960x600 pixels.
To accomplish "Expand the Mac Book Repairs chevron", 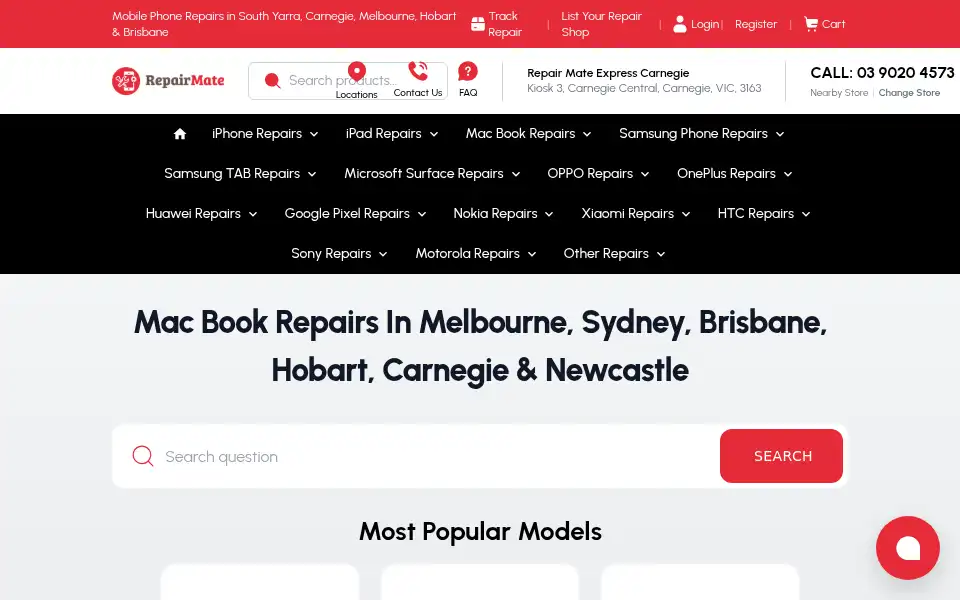I will coord(587,134).
